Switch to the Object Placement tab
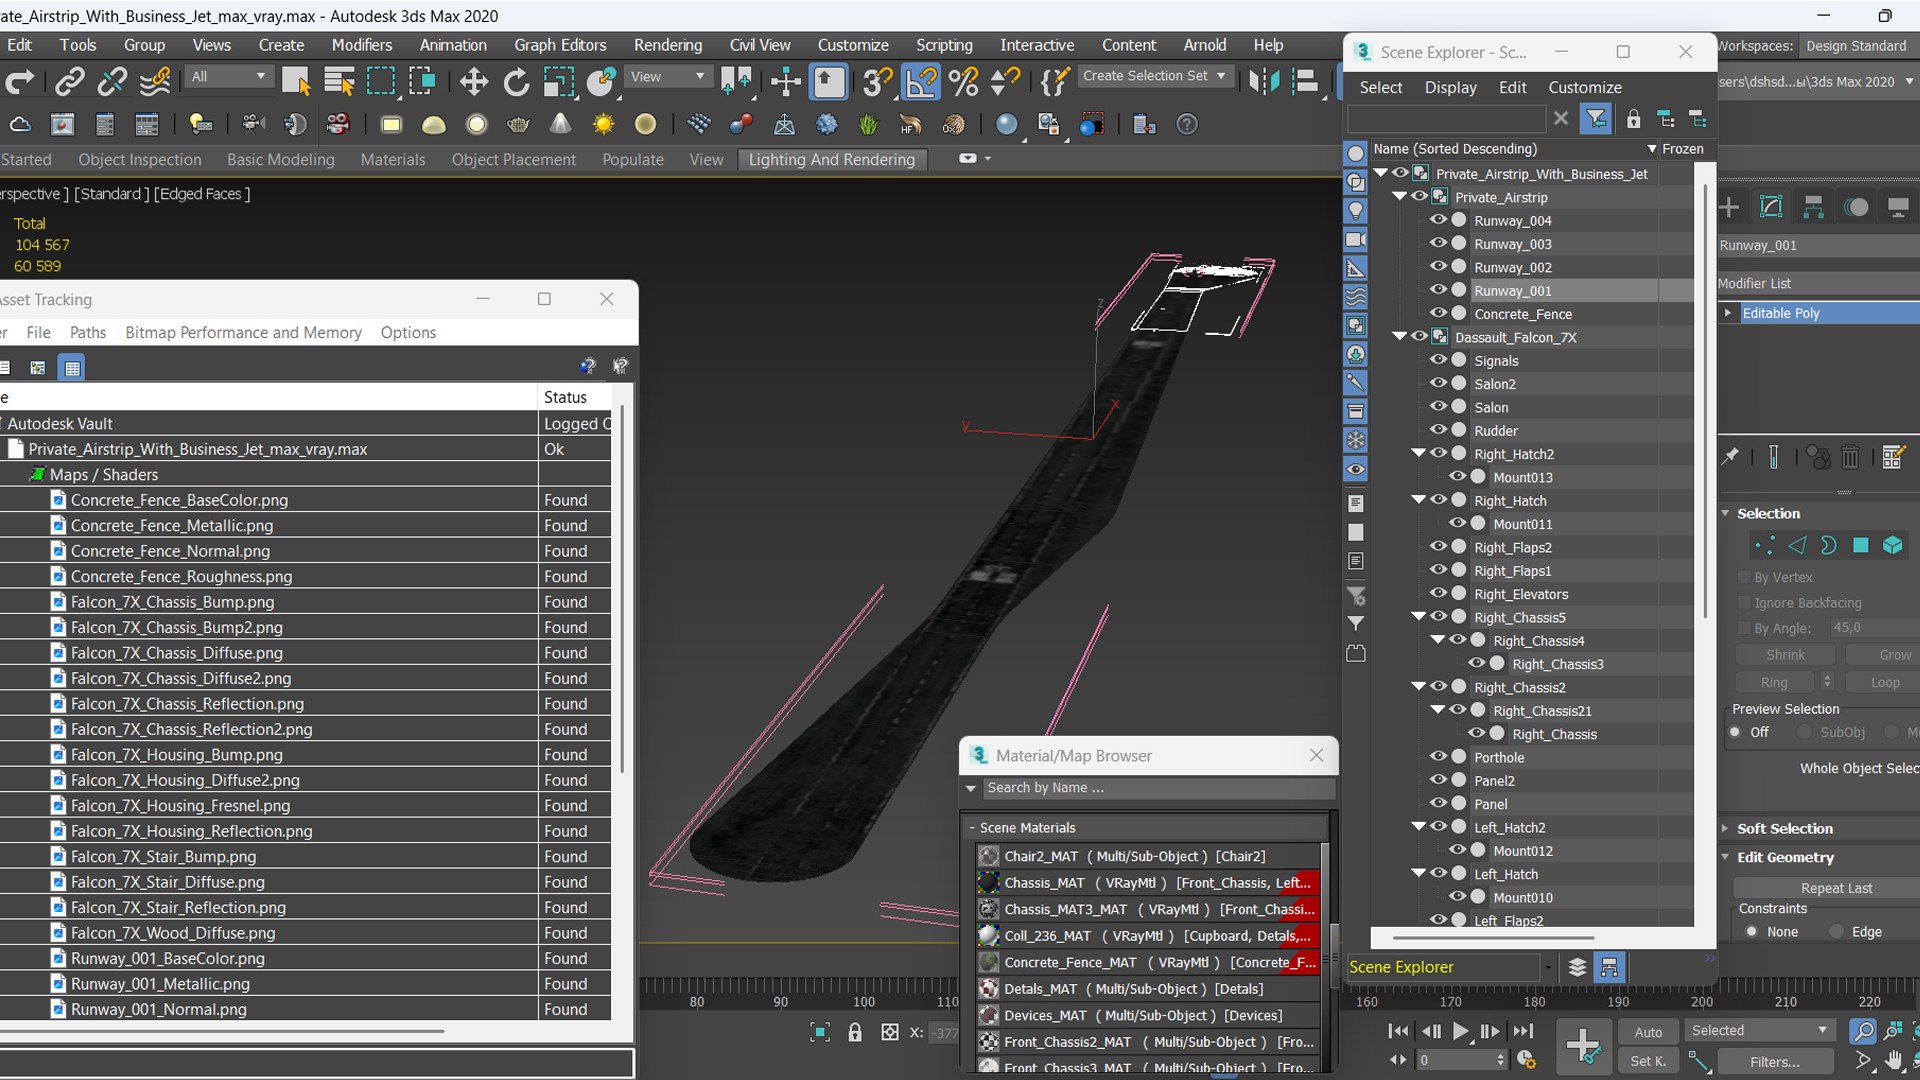 click(x=513, y=160)
